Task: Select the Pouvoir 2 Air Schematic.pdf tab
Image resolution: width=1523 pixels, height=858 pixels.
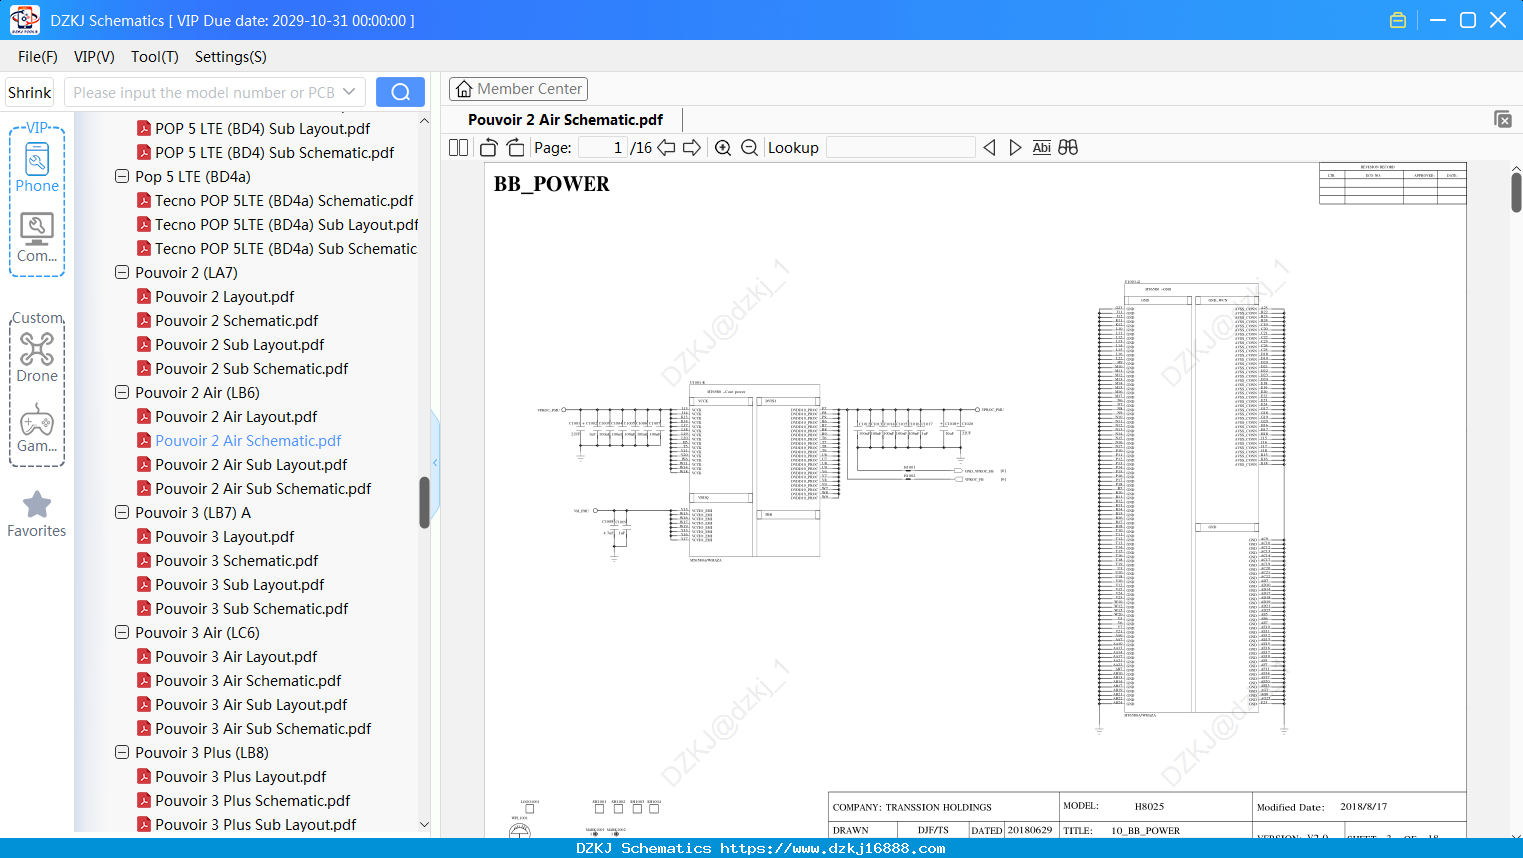Action: (x=565, y=120)
